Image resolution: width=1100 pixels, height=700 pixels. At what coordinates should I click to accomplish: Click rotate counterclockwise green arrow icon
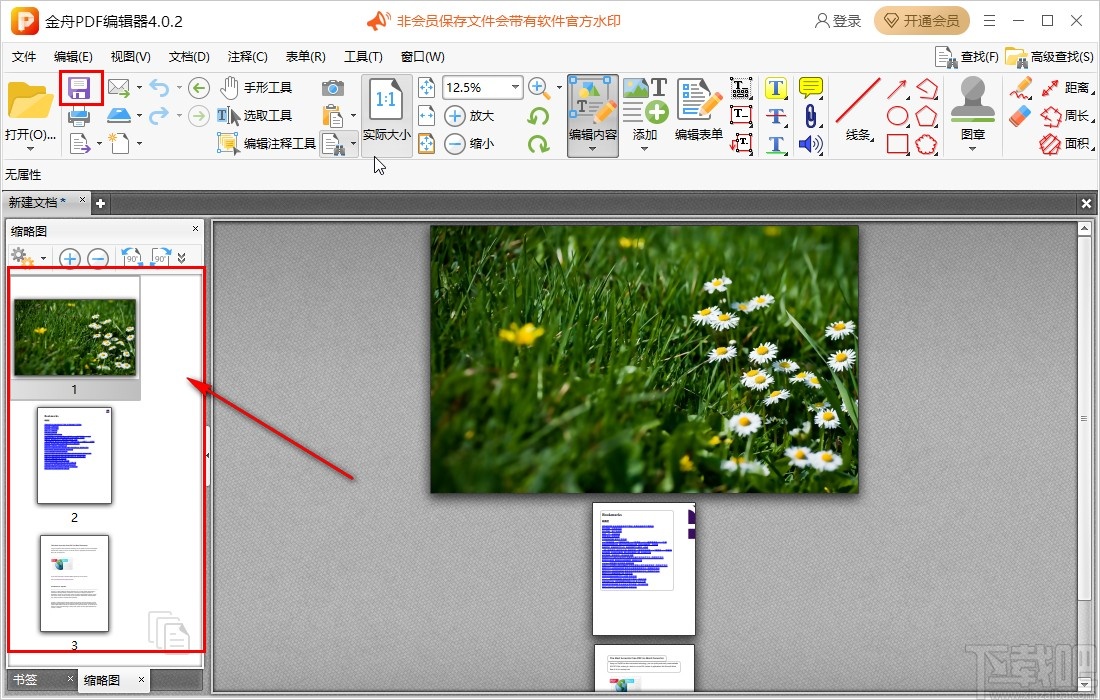point(538,116)
